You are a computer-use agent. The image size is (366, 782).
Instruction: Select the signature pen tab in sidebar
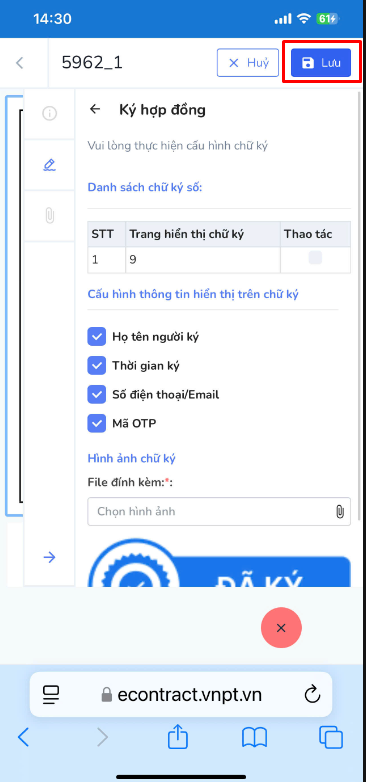[49, 165]
